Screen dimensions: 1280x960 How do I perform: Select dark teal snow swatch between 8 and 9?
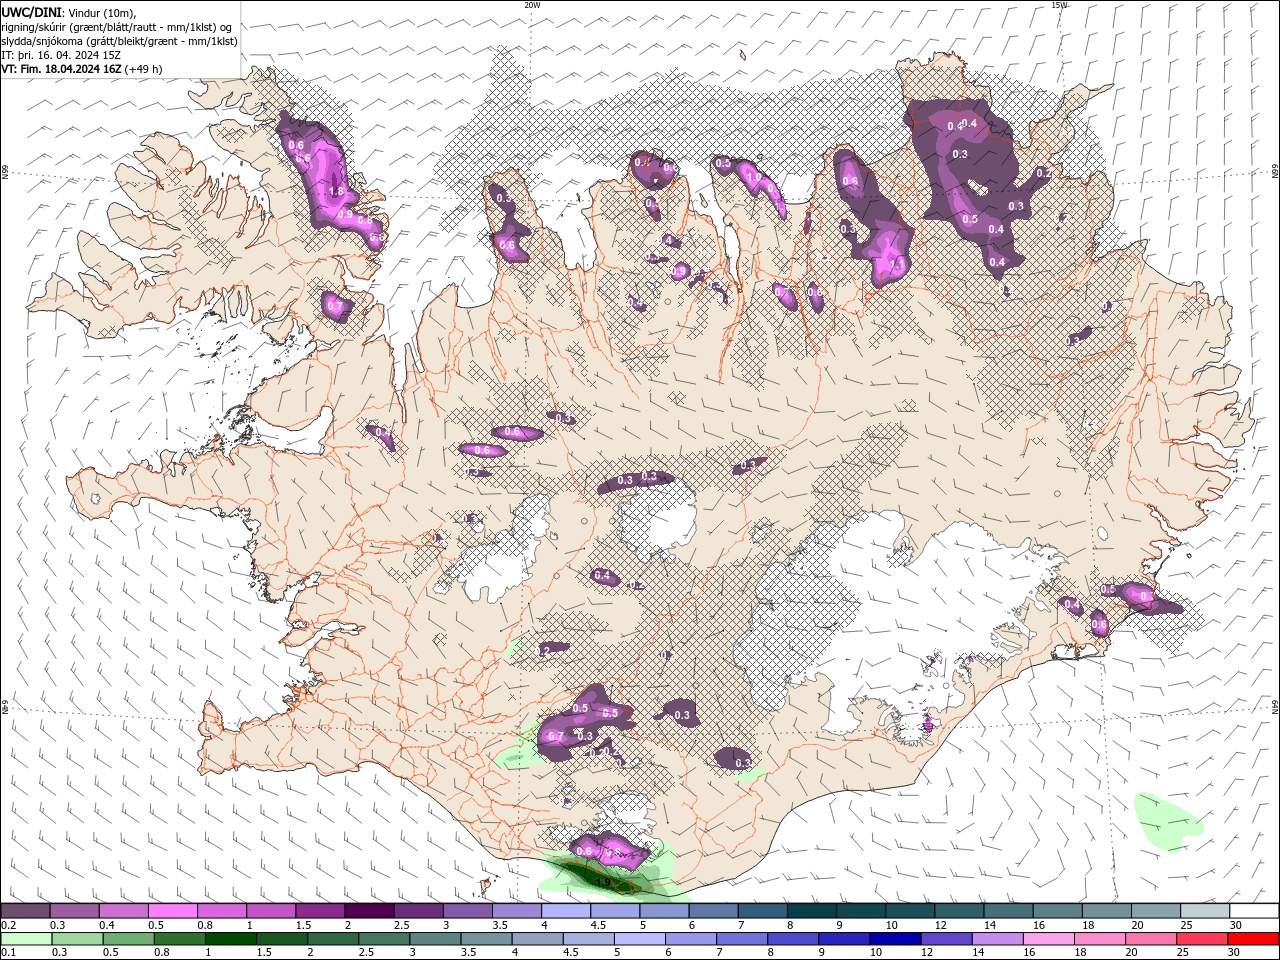812,911
